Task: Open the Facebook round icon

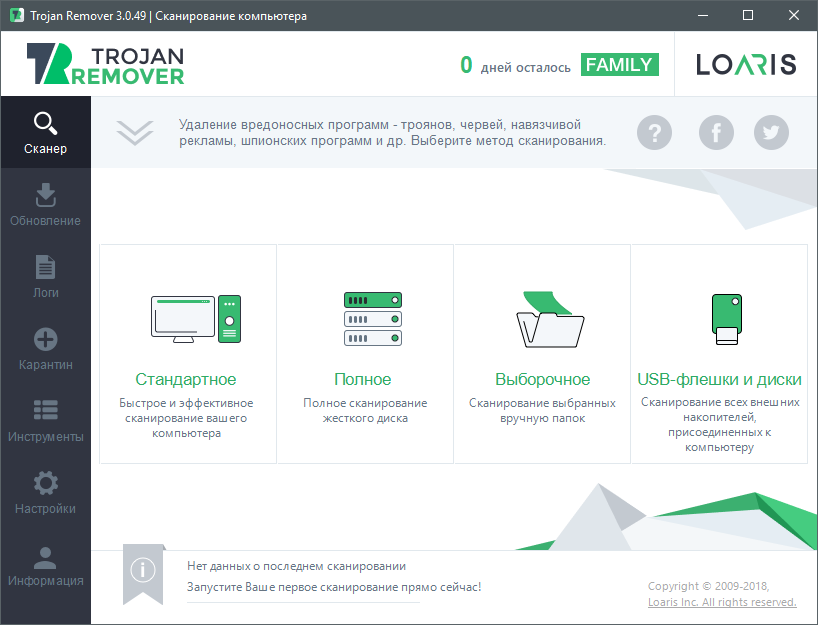Action: pos(716,133)
